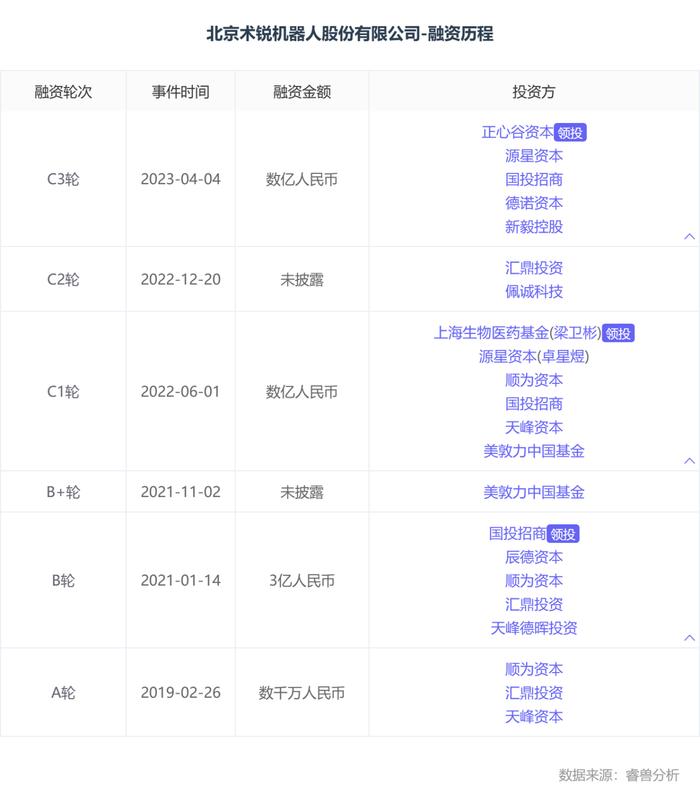Open 天峰资本 link in A轮 row

(x=534, y=717)
